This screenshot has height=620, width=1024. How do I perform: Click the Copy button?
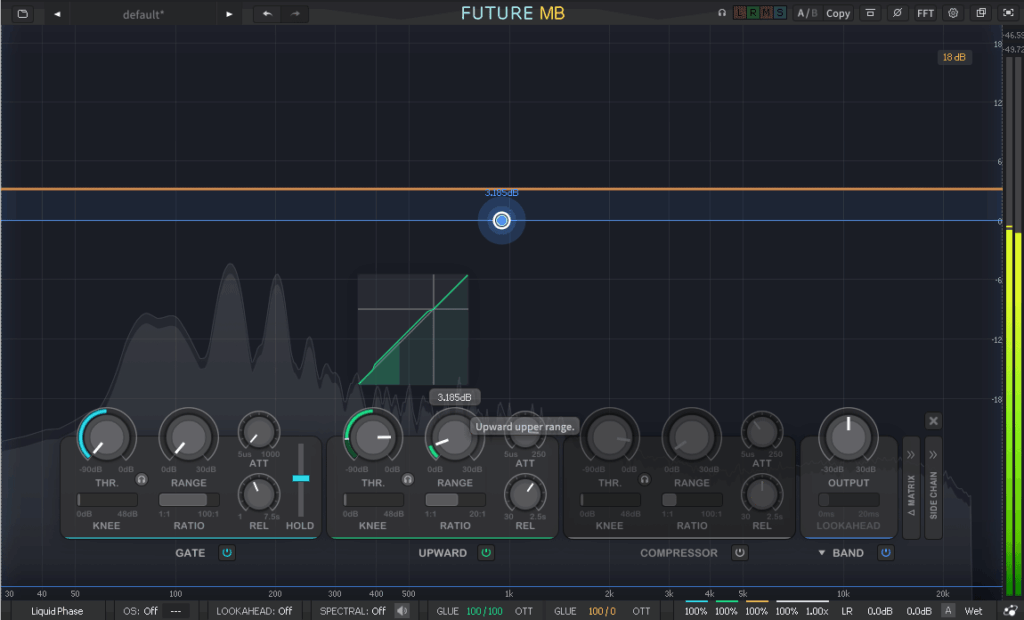(x=838, y=14)
